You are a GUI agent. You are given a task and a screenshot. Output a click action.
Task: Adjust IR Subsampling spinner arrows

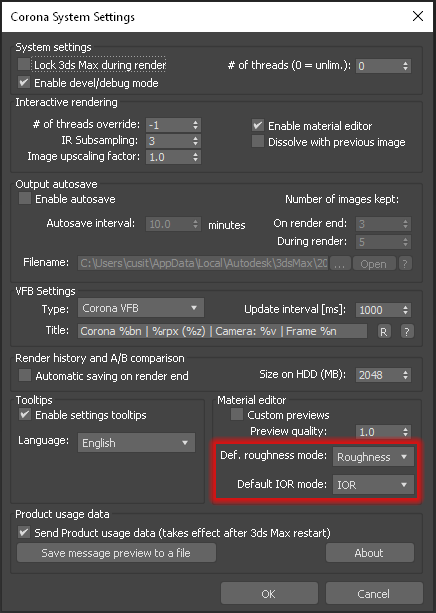pyautogui.click(x=196, y=141)
